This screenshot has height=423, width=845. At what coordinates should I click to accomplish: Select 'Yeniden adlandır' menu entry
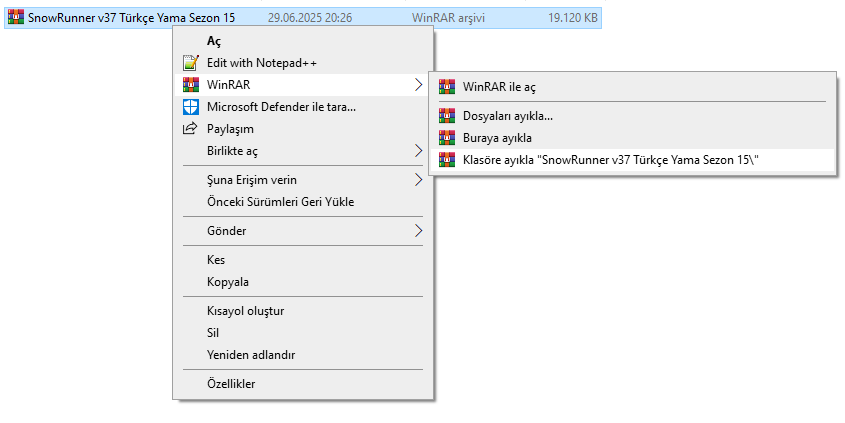point(251,355)
